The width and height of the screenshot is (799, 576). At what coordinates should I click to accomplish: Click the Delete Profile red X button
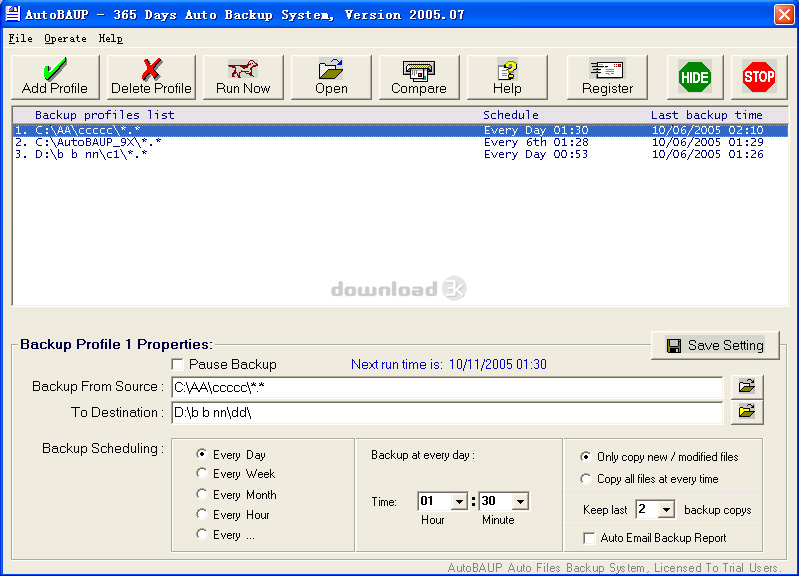151,77
